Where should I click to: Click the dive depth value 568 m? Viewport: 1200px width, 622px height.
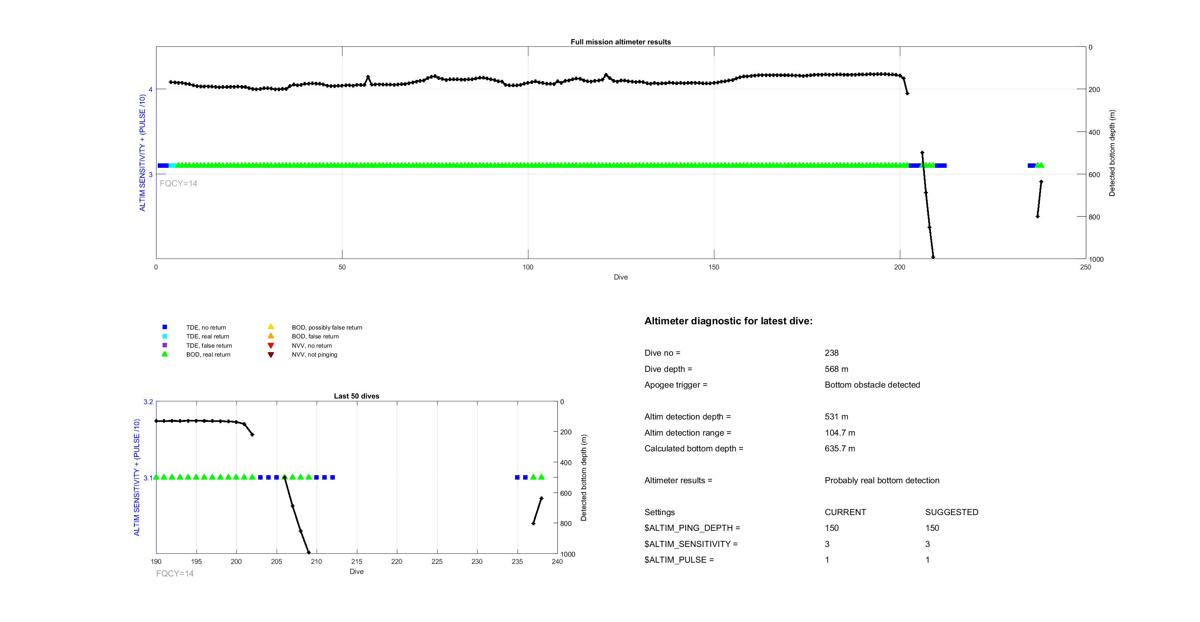click(x=837, y=369)
